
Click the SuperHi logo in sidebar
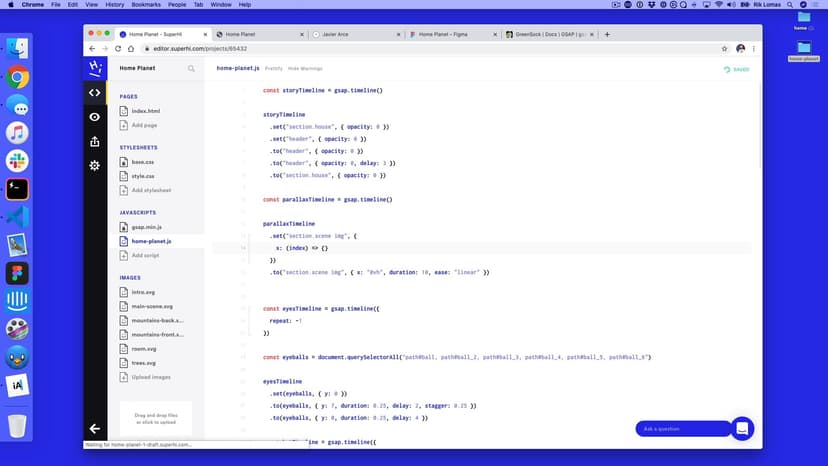[95, 68]
